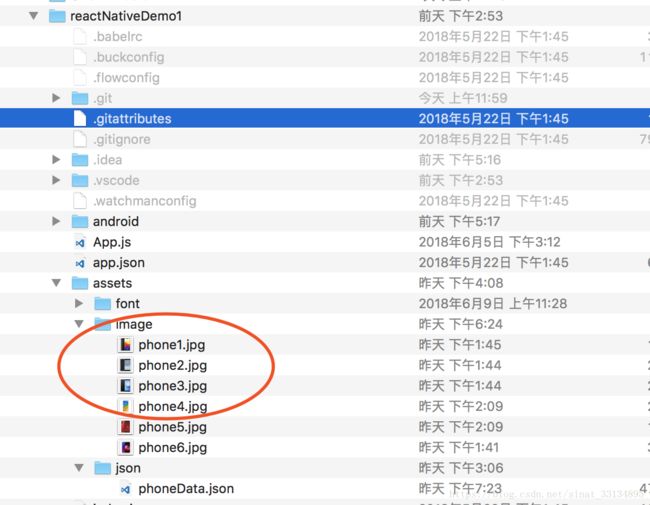Collapse the assets folder triangle

click(56, 283)
